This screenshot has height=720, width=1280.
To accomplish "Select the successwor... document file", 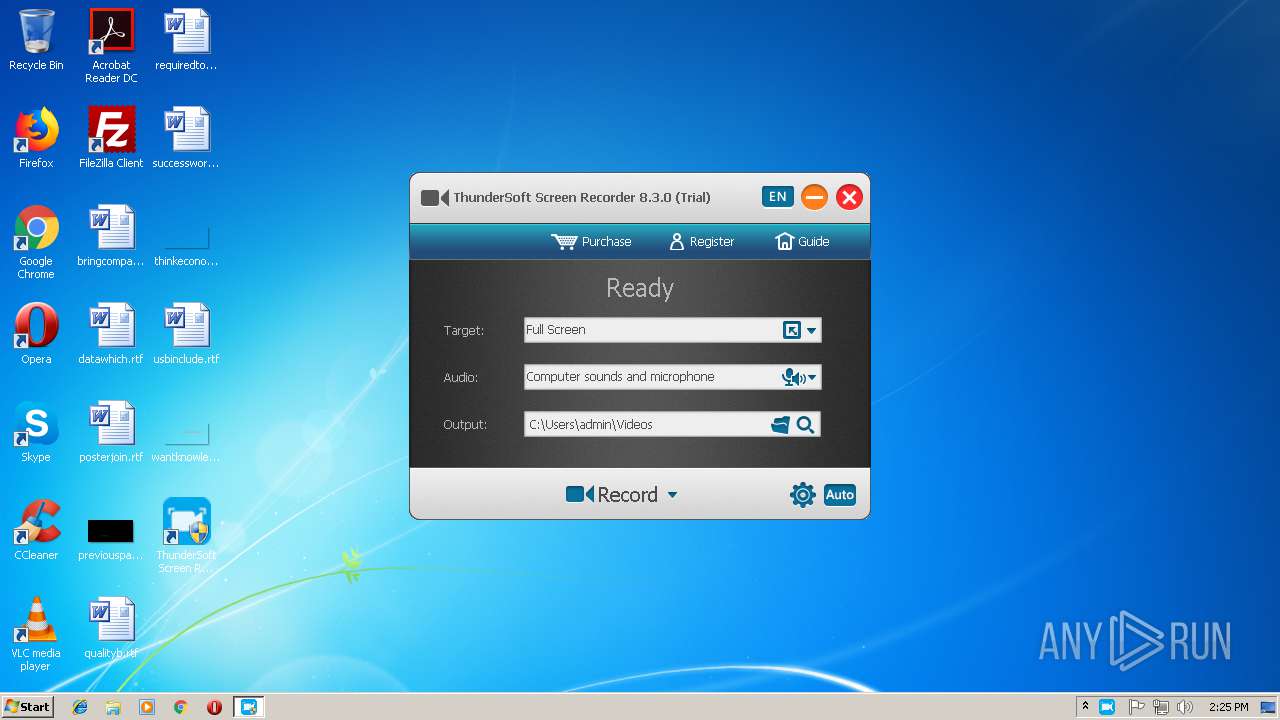I will click(186, 138).
